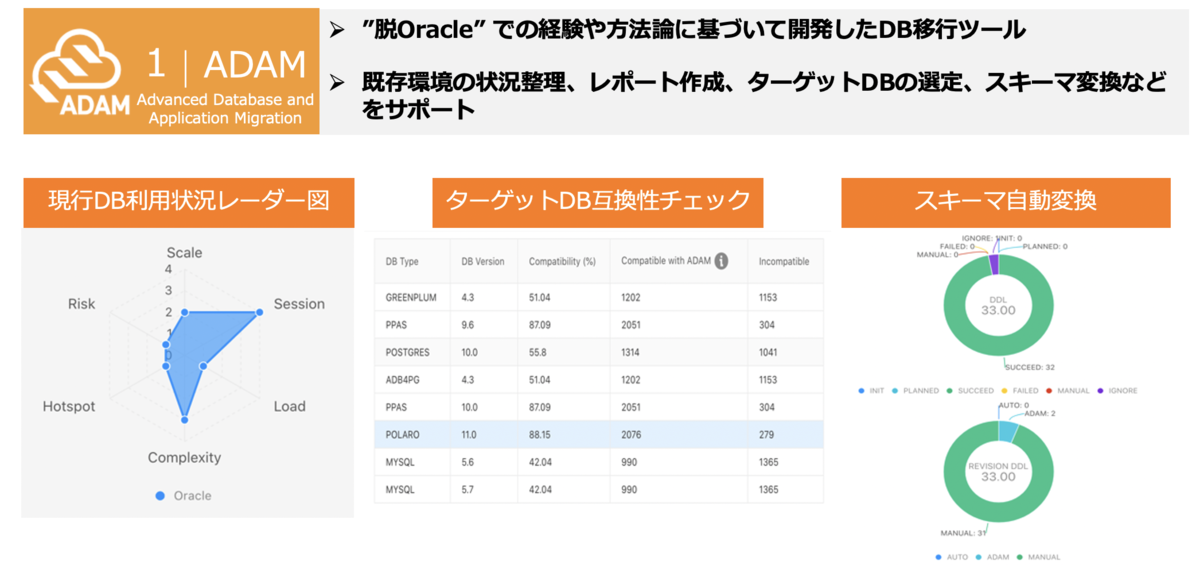Viewport: 1200px width, 566px height.
Task: Click the purple IGNORE slice of DDL donut
Action: coord(993,263)
